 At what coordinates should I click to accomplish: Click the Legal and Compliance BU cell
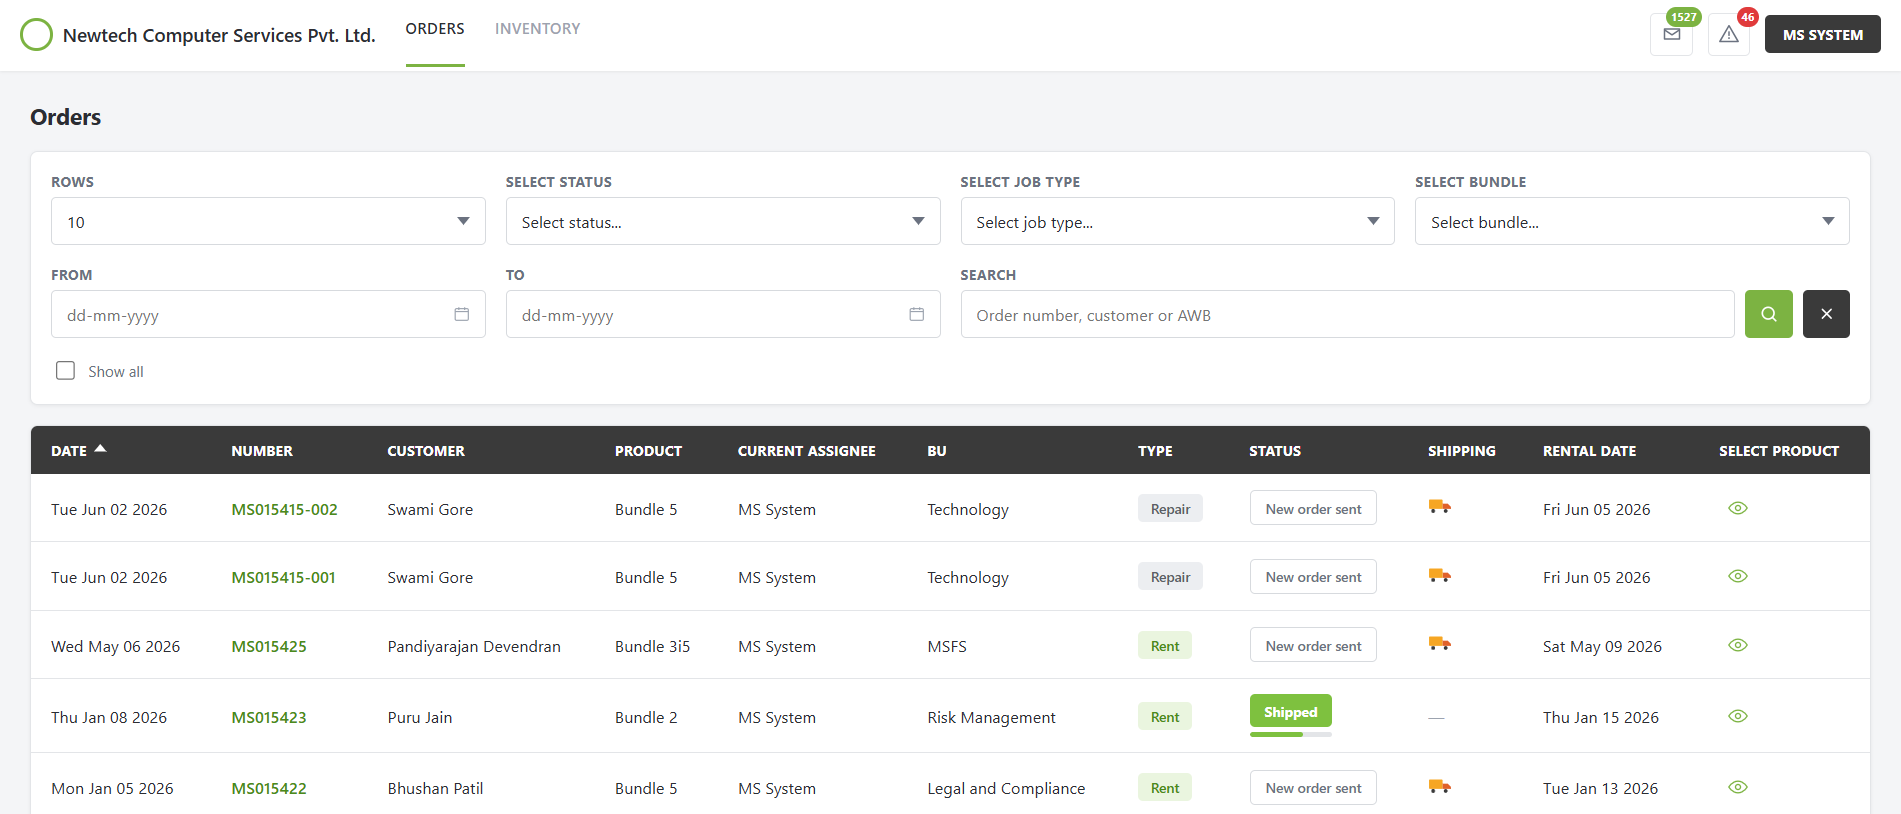click(1006, 788)
